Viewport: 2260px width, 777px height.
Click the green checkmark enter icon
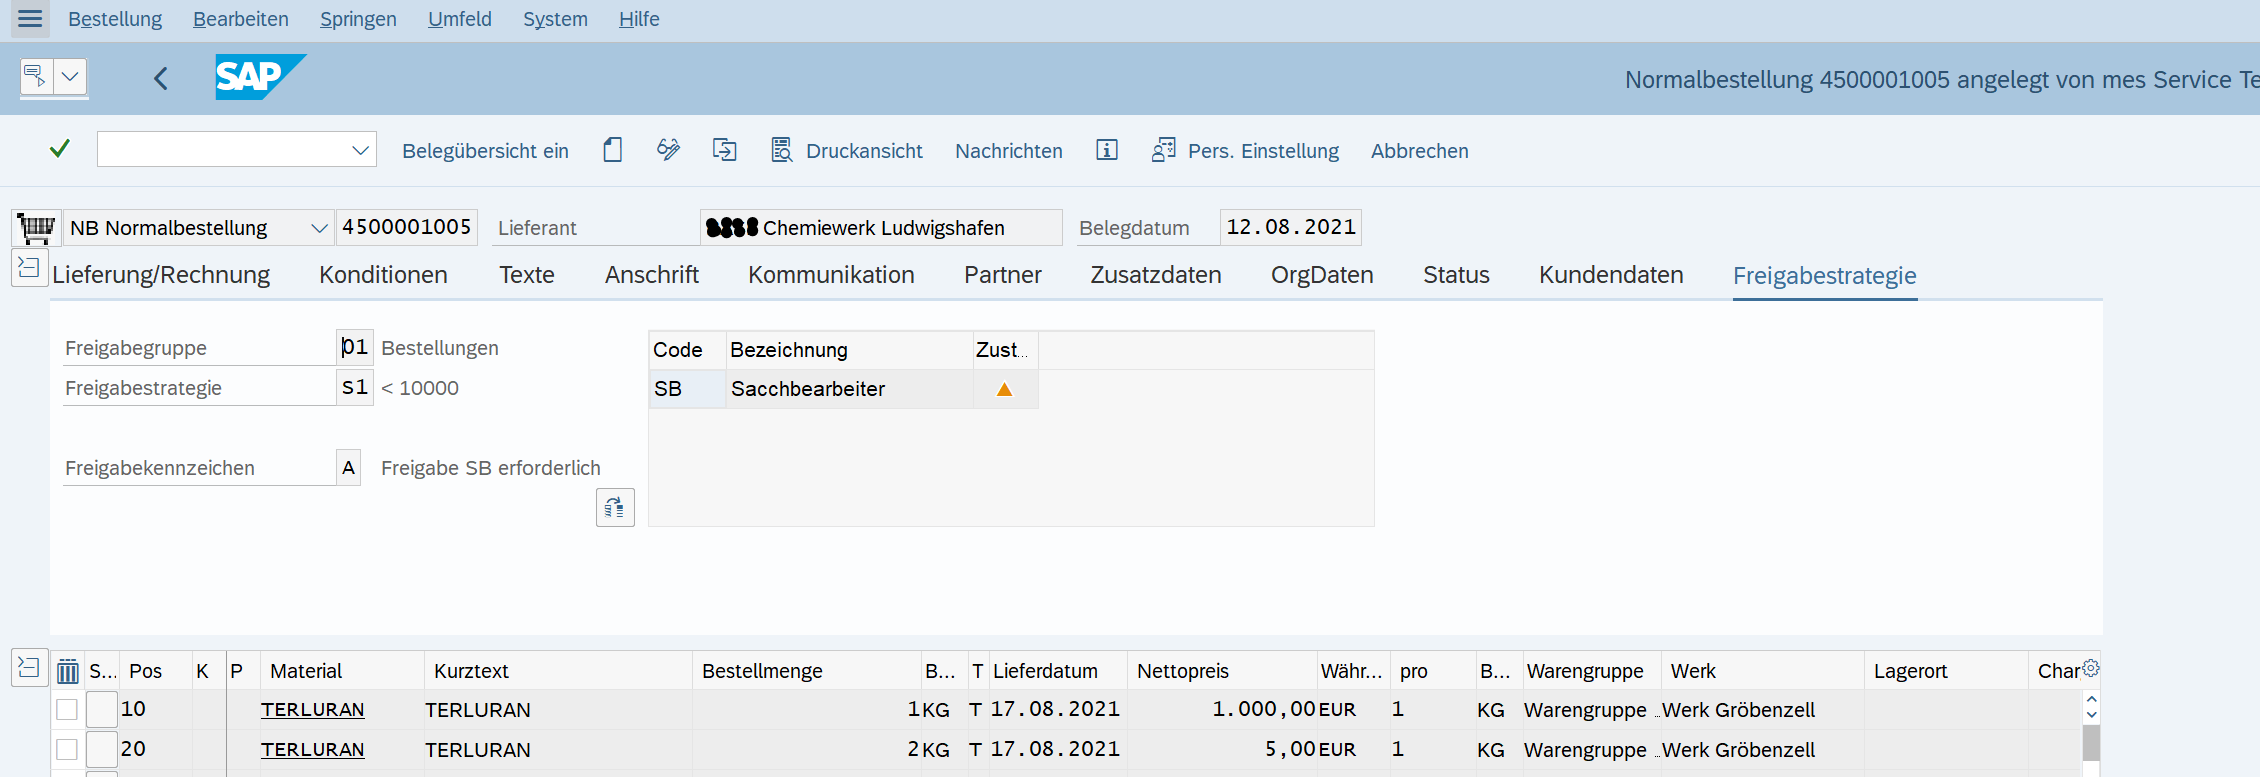click(x=60, y=150)
